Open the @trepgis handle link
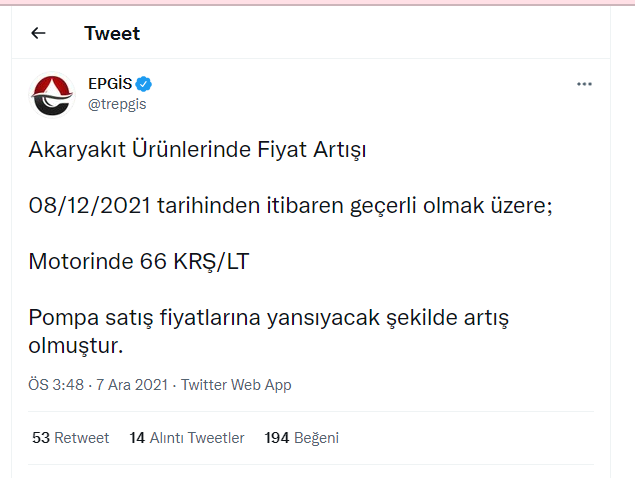This screenshot has width=635, height=478. coord(118,104)
